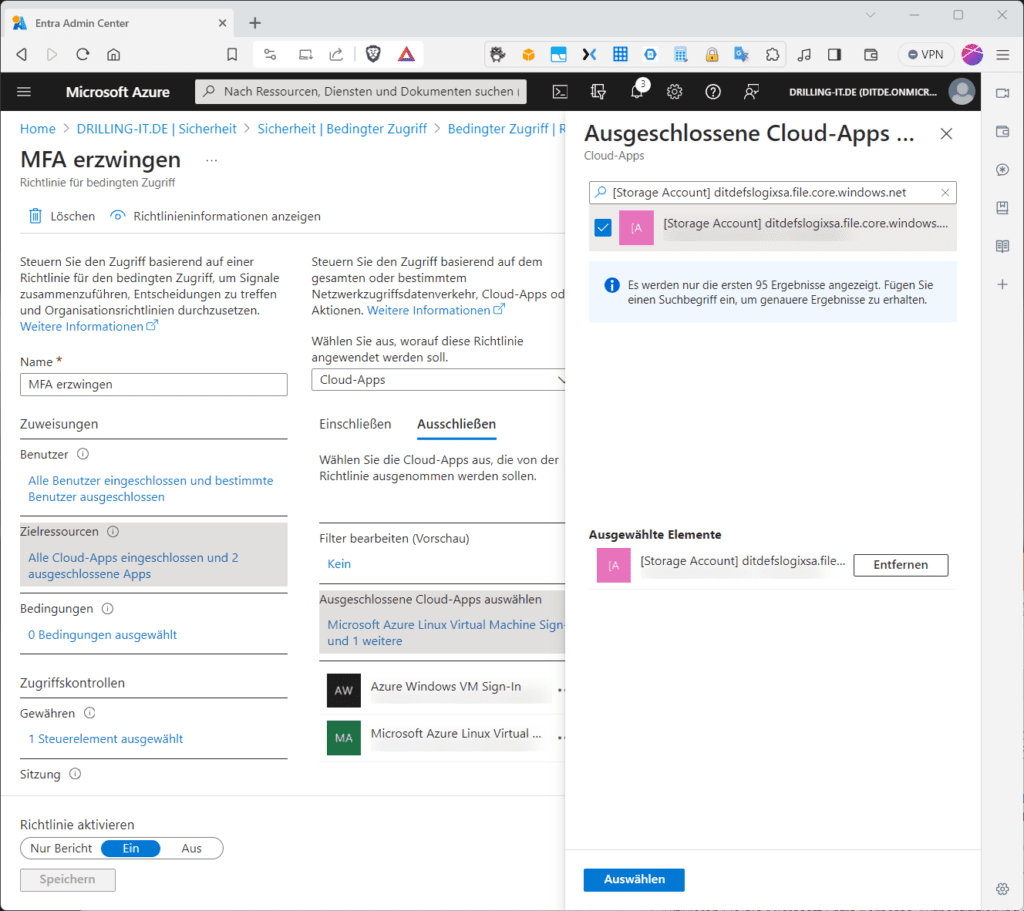Viewport: 1024px width, 911px height.
Task: Open options for Azure Windows VM Sign-In
Action: click(561, 690)
